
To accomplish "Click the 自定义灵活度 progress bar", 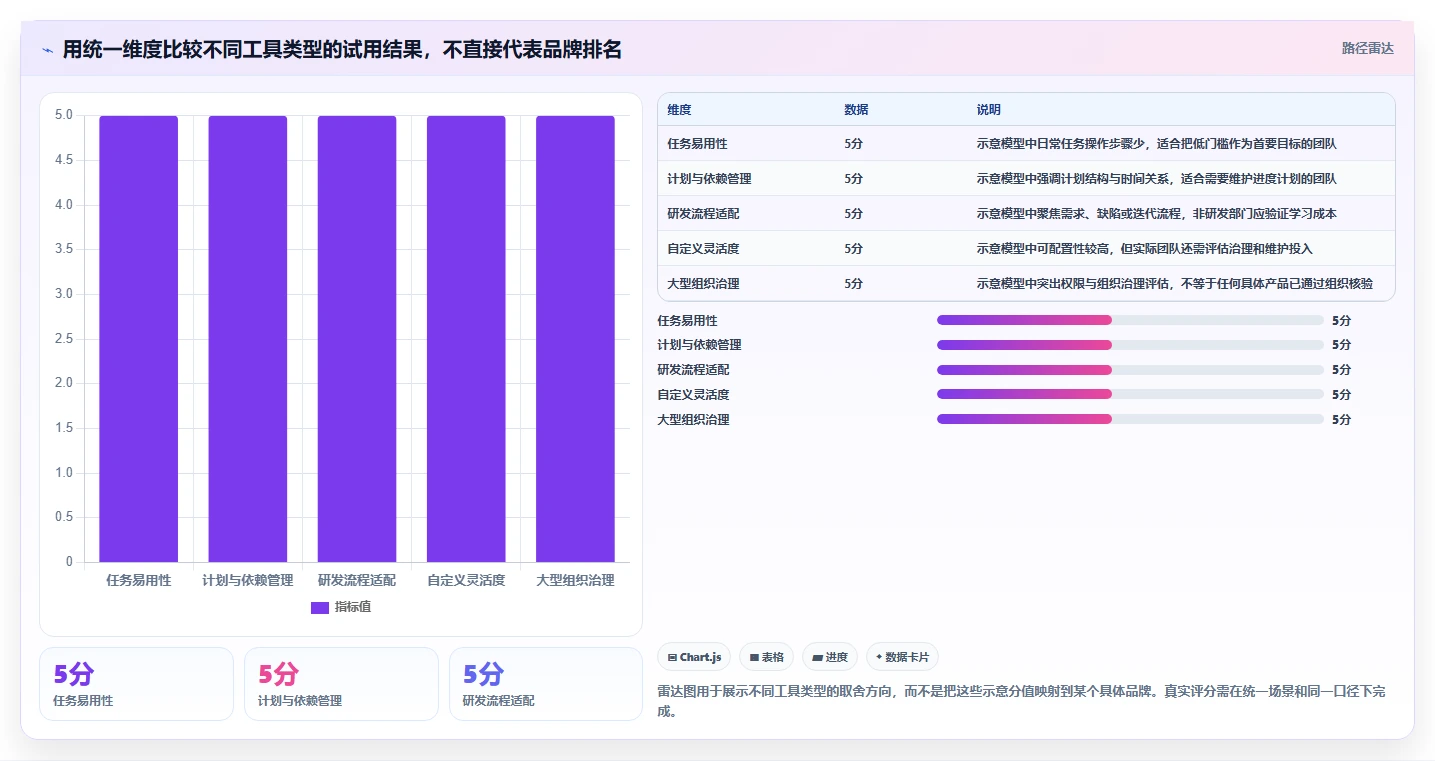I will (x=1130, y=395).
